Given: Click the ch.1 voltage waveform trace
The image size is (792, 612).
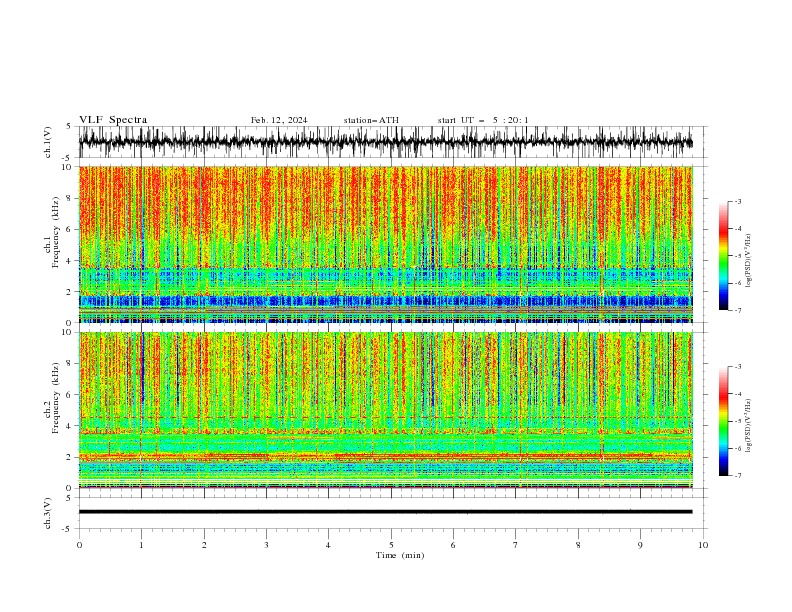Looking at the screenshot, I should (x=385, y=143).
